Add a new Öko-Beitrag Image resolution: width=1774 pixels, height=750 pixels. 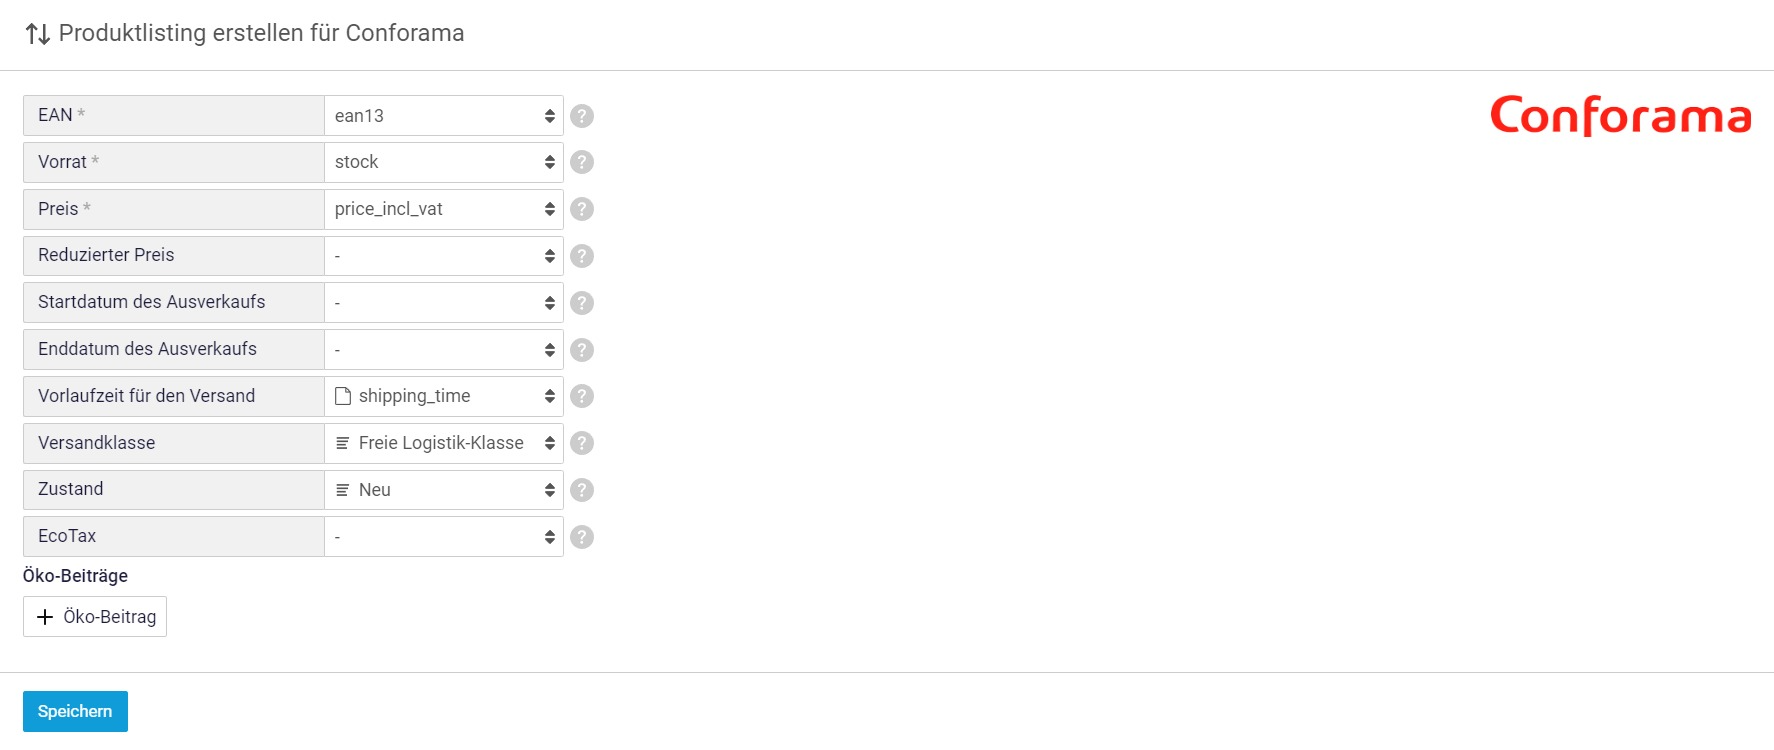(x=95, y=617)
